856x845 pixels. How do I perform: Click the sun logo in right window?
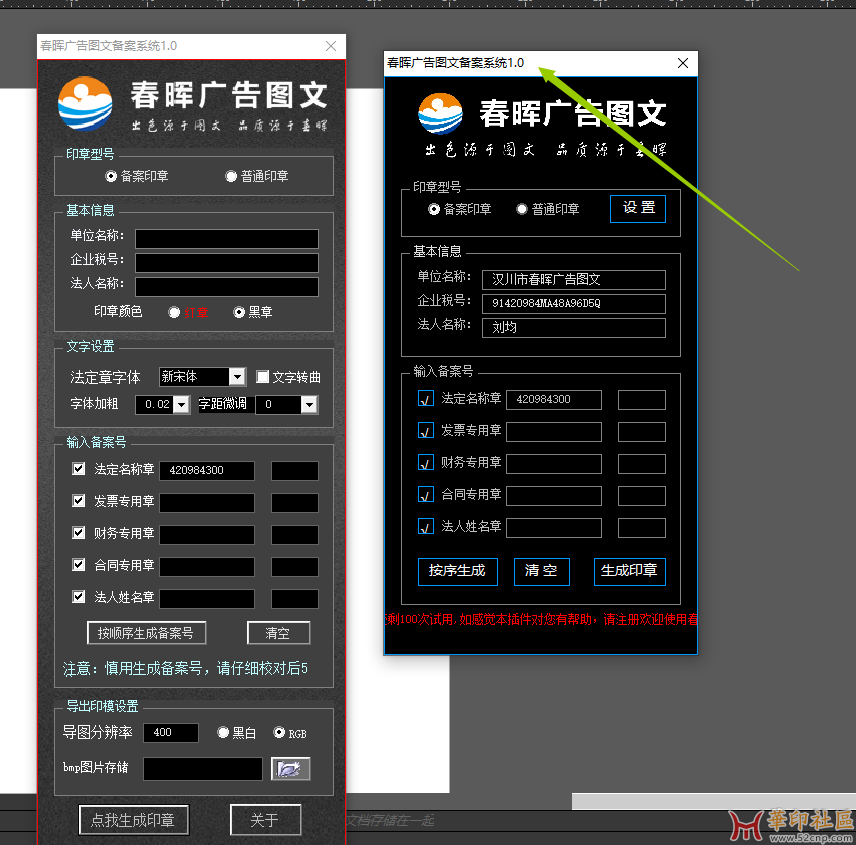pos(440,114)
